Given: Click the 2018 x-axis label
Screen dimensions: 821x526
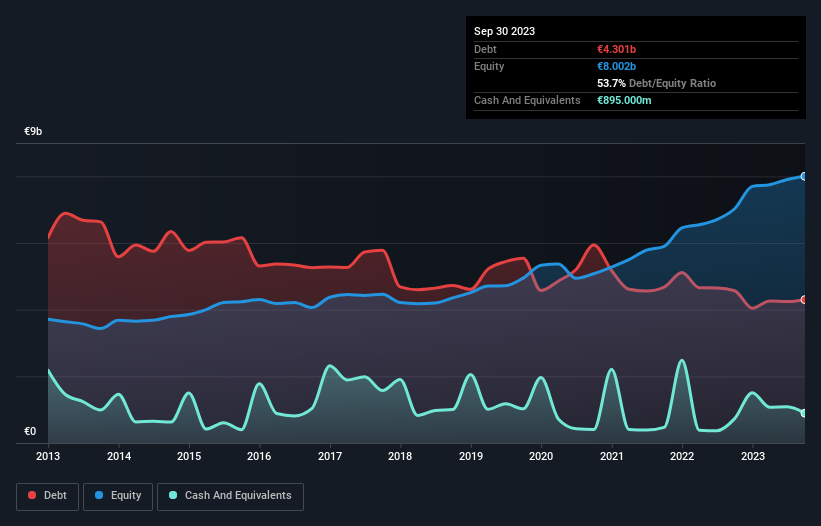Looking at the screenshot, I should point(400,456).
